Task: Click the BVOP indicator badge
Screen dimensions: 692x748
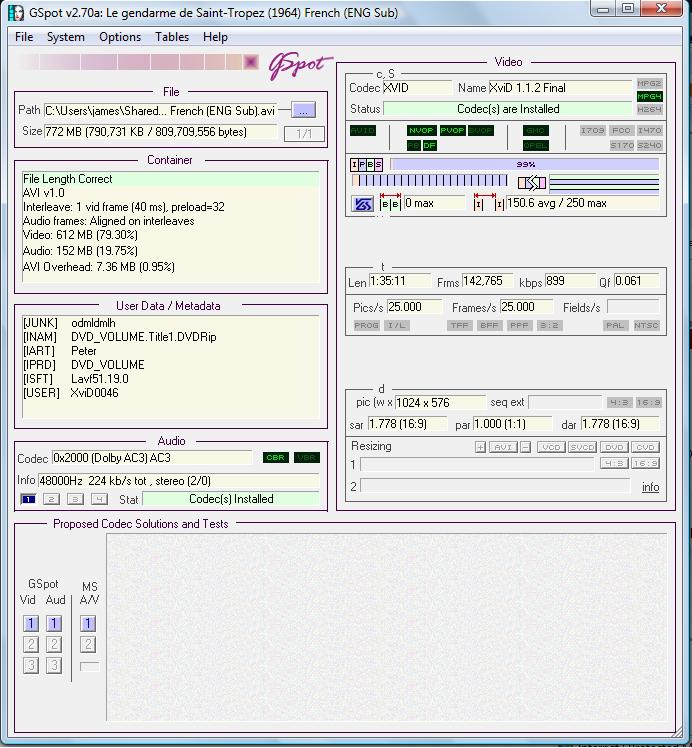Action: 480,131
